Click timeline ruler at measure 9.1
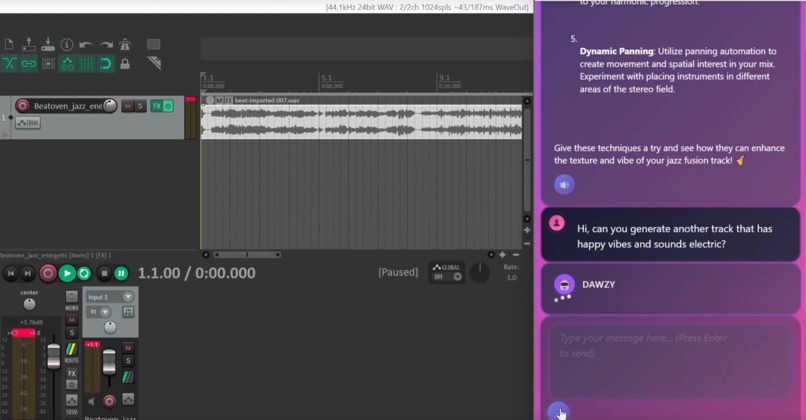The width and height of the screenshot is (806, 420). tap(444, 78)
